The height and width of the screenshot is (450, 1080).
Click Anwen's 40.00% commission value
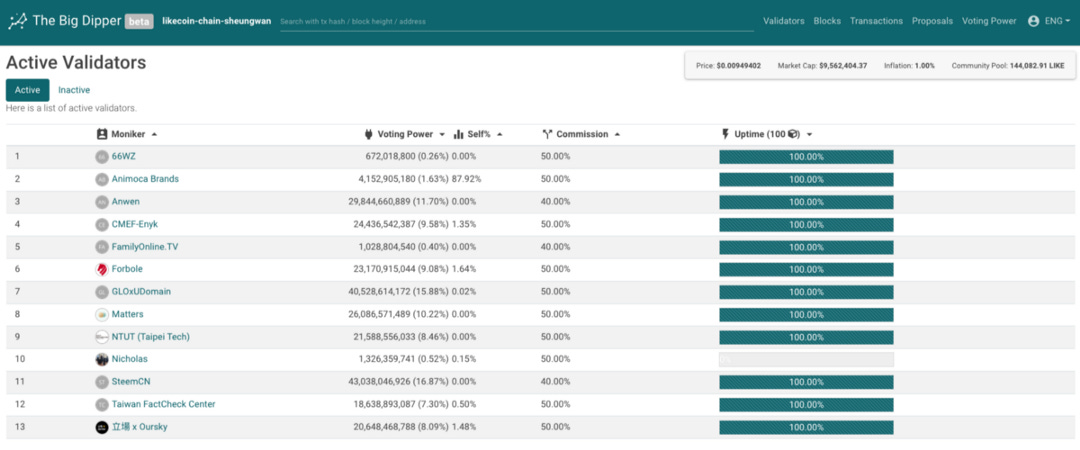(556, 202)
